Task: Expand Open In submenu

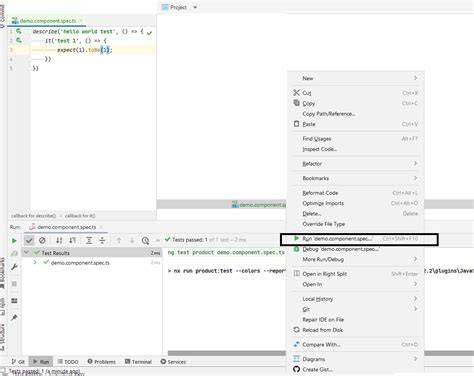Action: coord(355,284)
